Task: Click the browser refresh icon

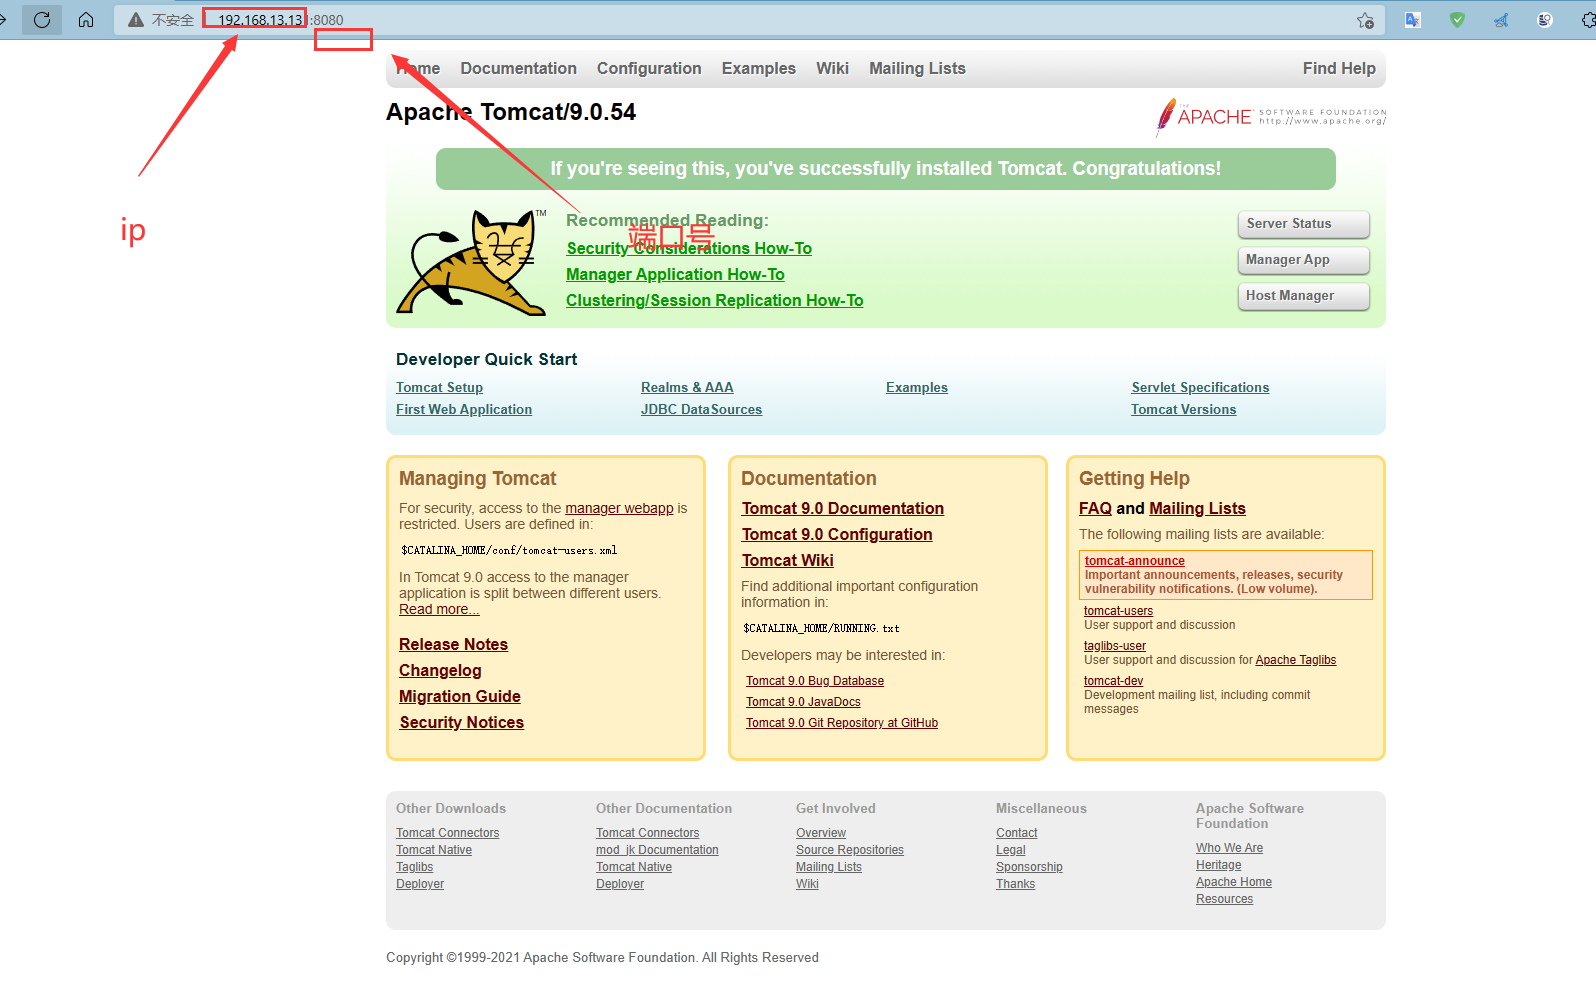Action: coord(42,20)
